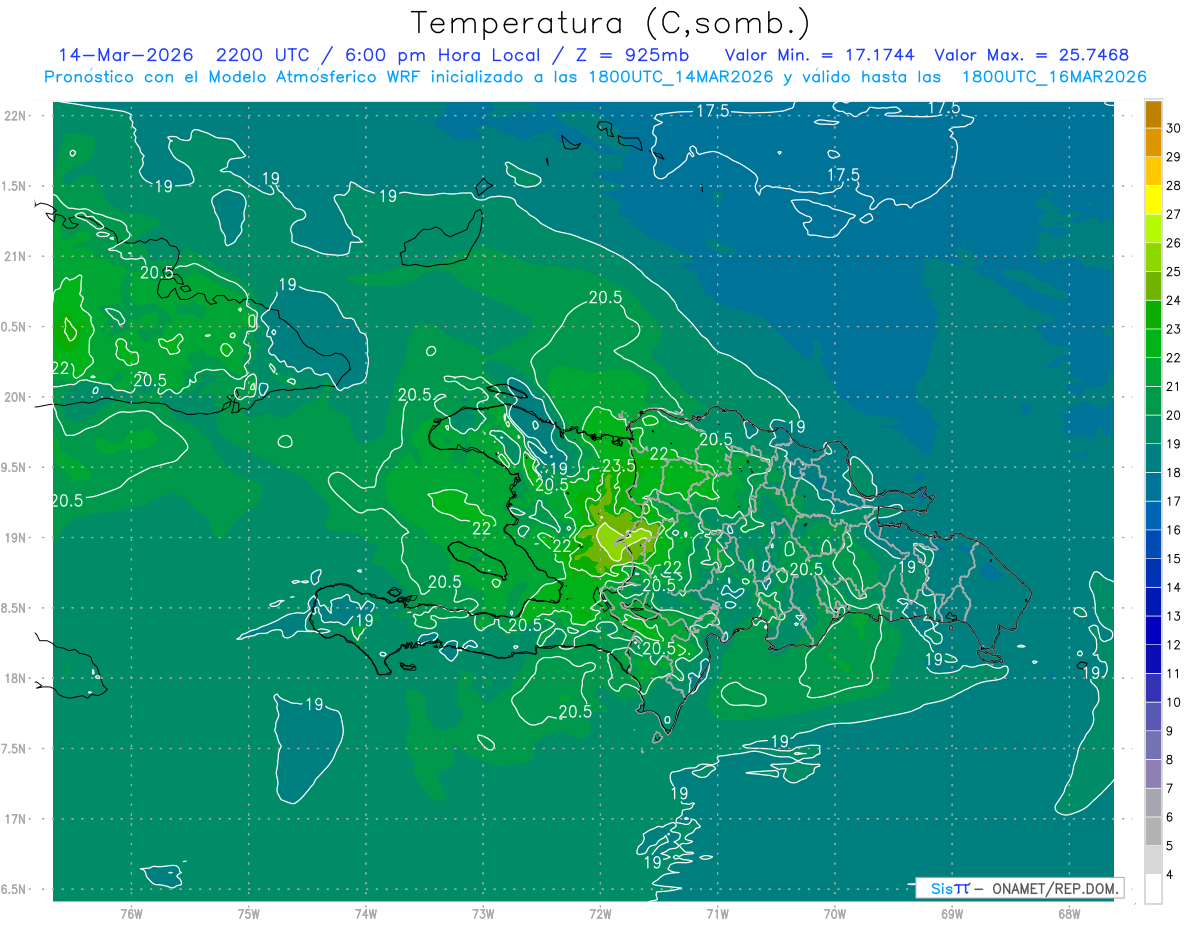Image resolution: width=1200 pixels, height=927 pixels.
Task: Click longitude axis label '73W'
Action: pyautogui.click(x=483, y=914)
